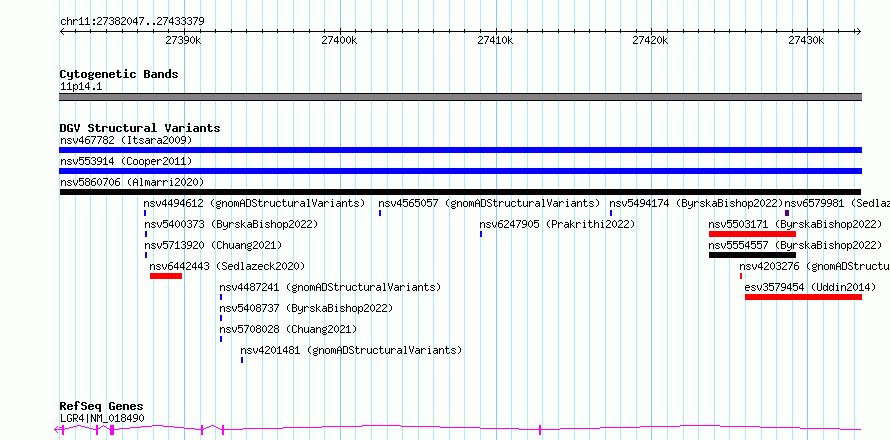
Task: Click the chr11:27382047..27433379 position text
Action: [x=132, y=22]
